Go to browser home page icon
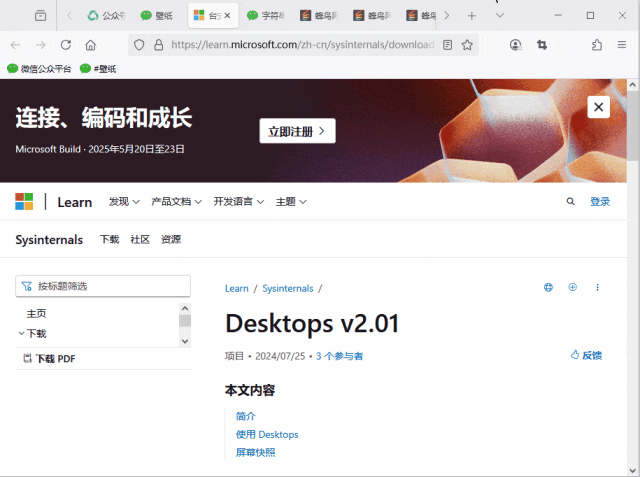Image resolution: width=640 pixels, height=477 pixels. pos(91,45)
